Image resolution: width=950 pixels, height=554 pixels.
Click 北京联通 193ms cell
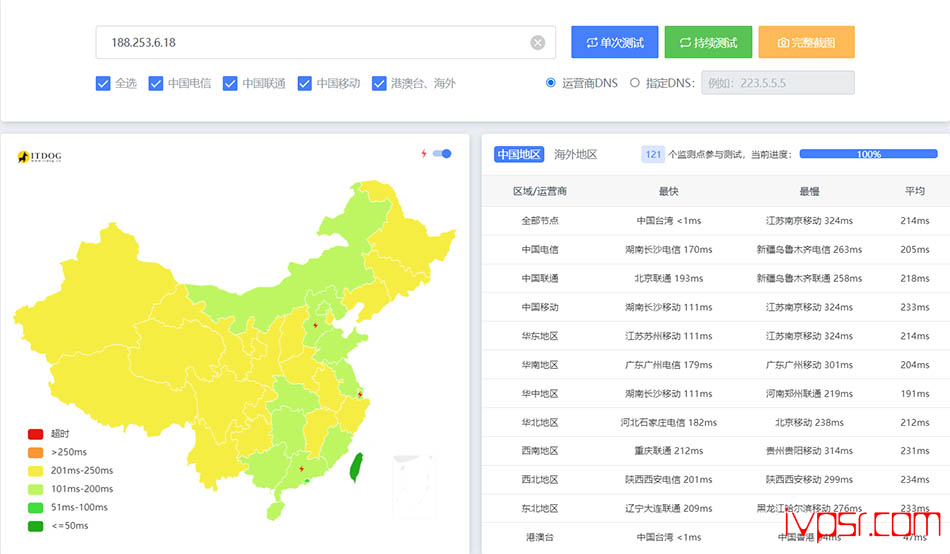pyautogui.click(x=669, y=278)
